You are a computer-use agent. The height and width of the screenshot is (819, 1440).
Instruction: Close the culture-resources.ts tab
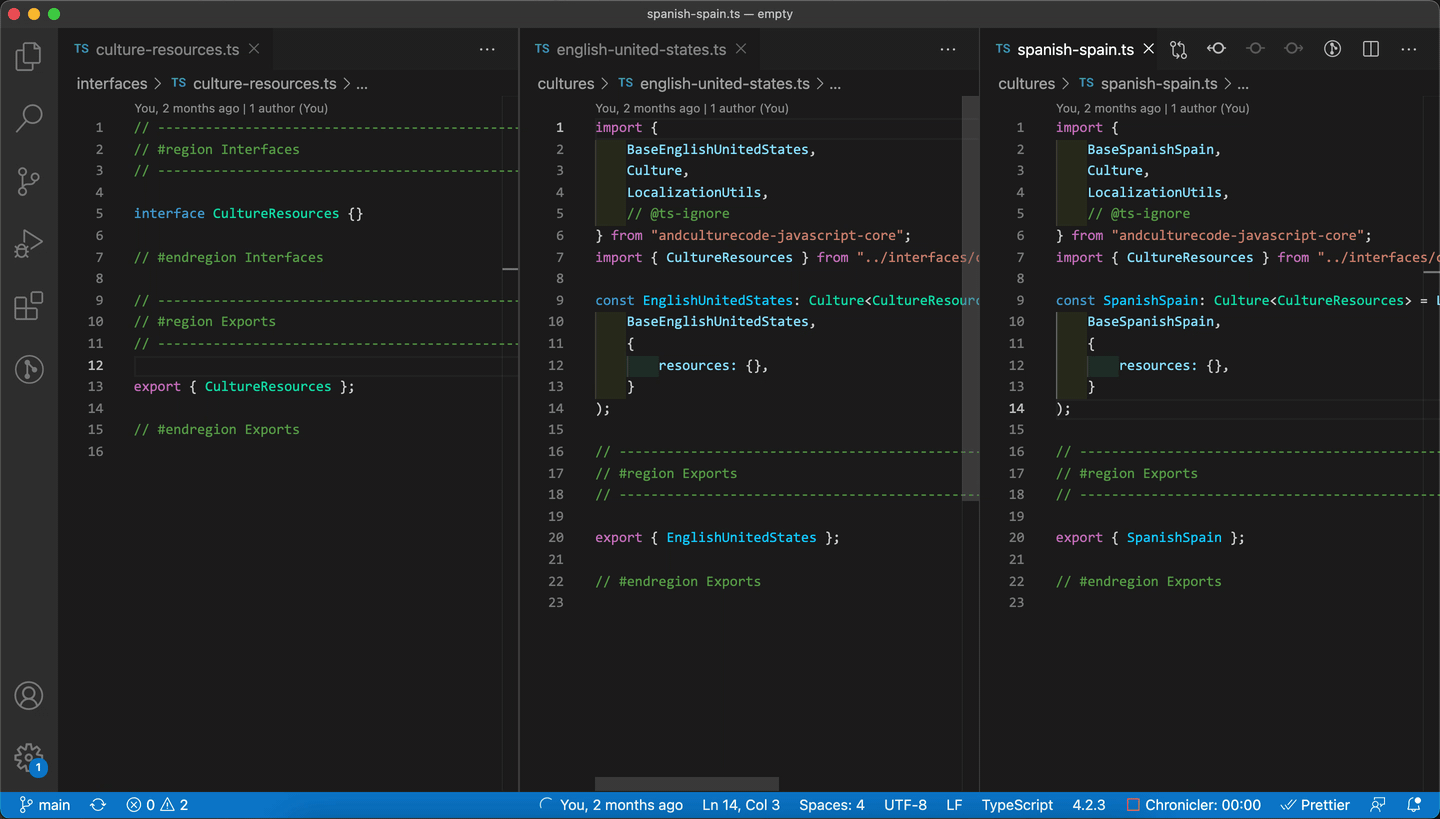pyautogui.click(x=254, y=49)
